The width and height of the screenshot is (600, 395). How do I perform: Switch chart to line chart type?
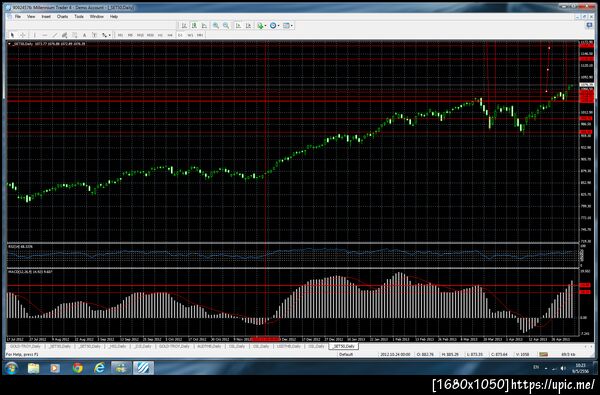tap(204, 26)
